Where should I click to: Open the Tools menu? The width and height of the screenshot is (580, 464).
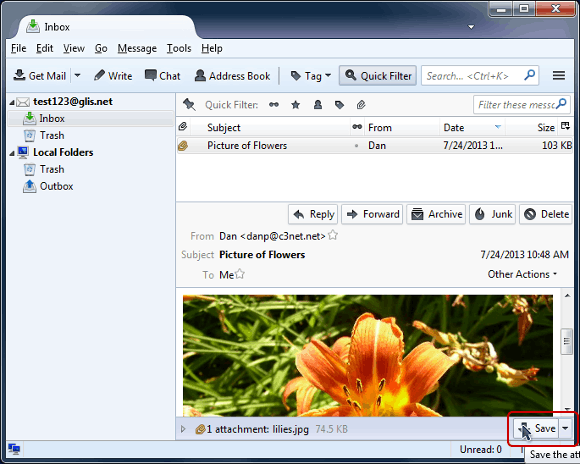(179, 48)
